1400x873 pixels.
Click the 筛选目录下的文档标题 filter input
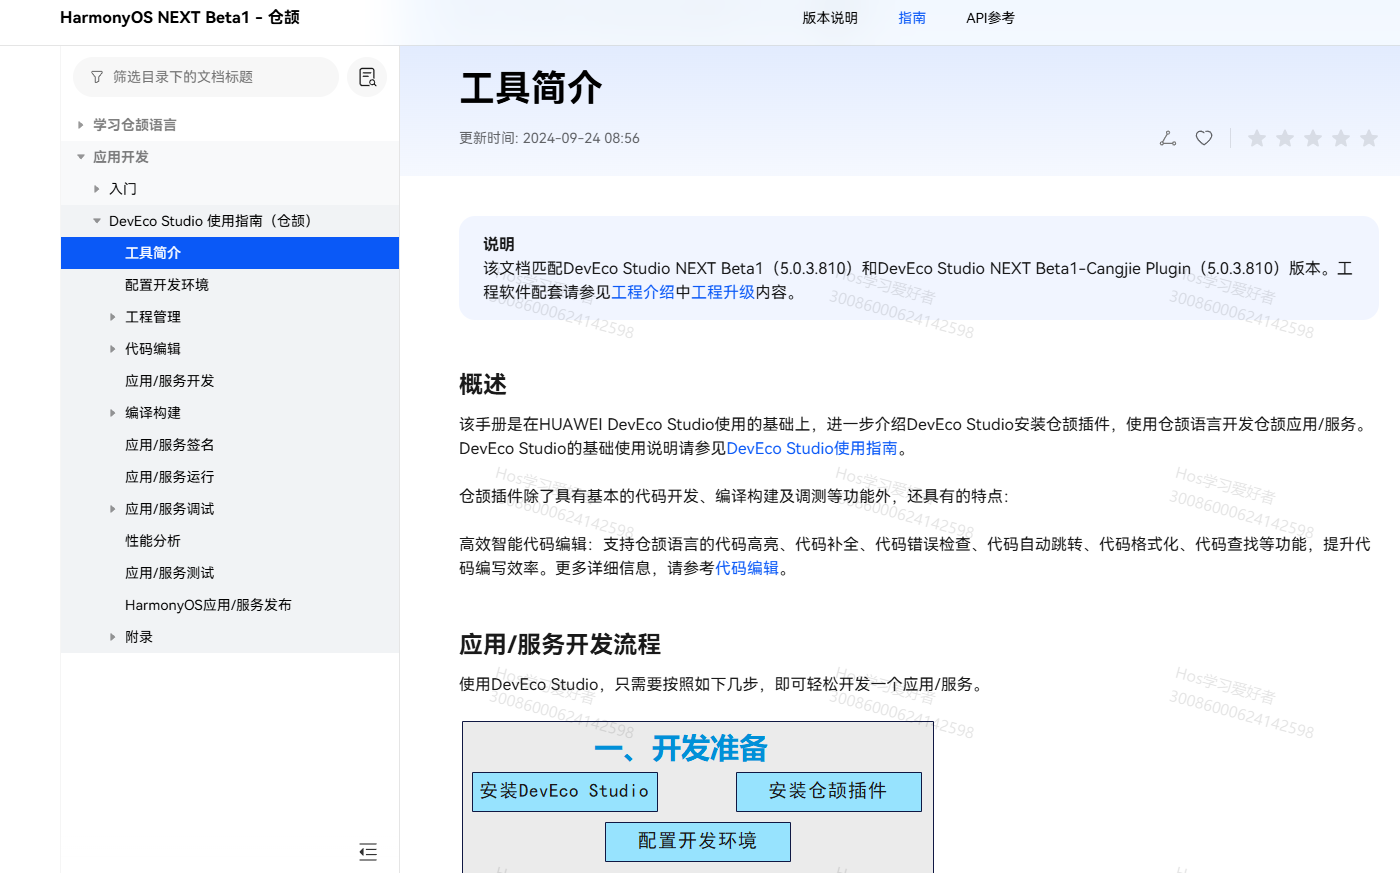(206, 77)
